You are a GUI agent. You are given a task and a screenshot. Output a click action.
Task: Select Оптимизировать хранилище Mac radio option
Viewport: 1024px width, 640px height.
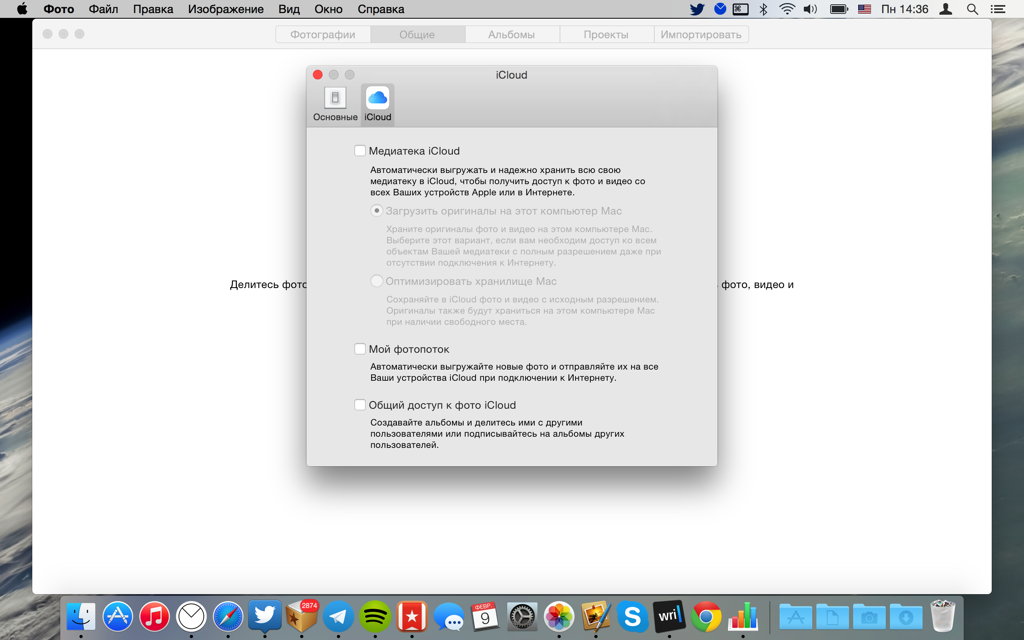pyautogui.click(x=377, y=281)
